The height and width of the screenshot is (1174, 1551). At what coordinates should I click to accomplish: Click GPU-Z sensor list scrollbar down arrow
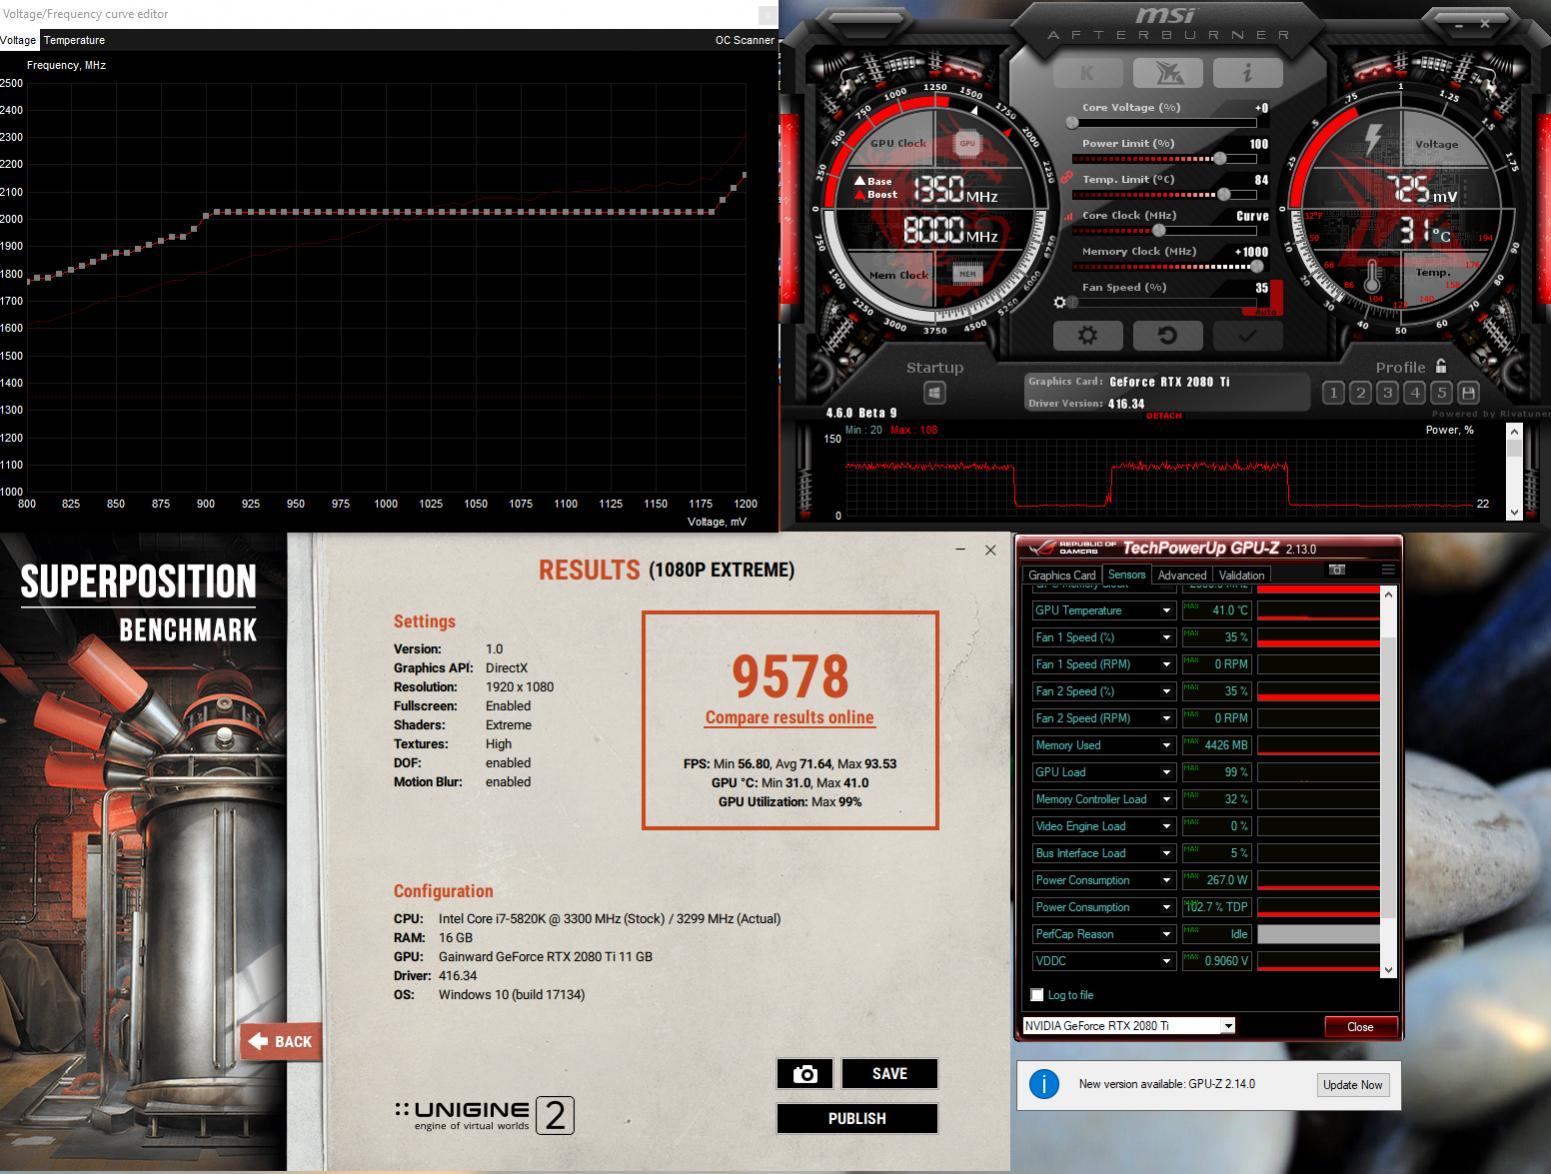coord(1387,969)
